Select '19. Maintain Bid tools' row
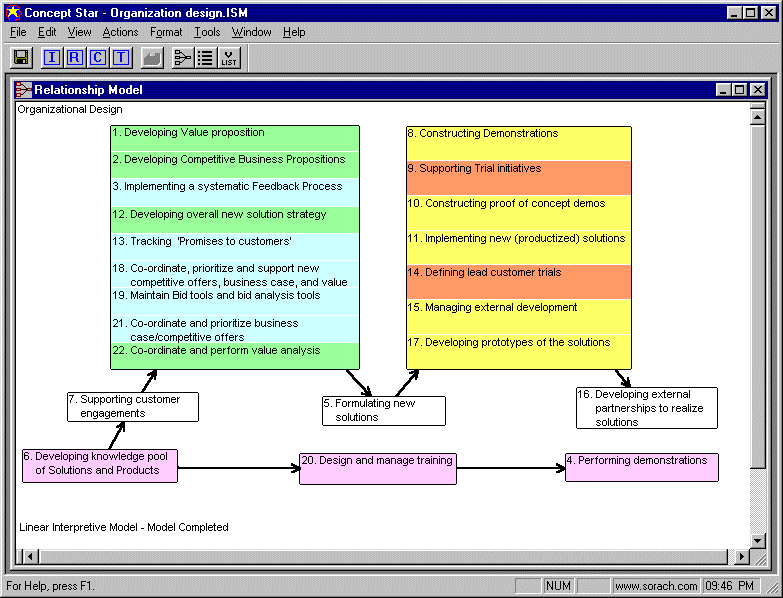 [x=235, y=301]
